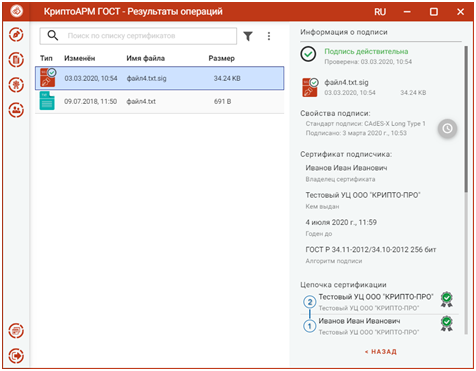Click the info panel vertical scrollbar
Viewport: 476px width, 371px height.
[x=466, y=119]
